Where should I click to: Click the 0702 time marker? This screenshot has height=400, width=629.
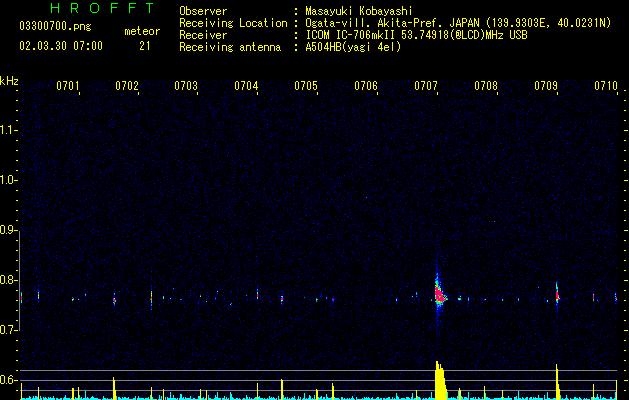(127, 86)
